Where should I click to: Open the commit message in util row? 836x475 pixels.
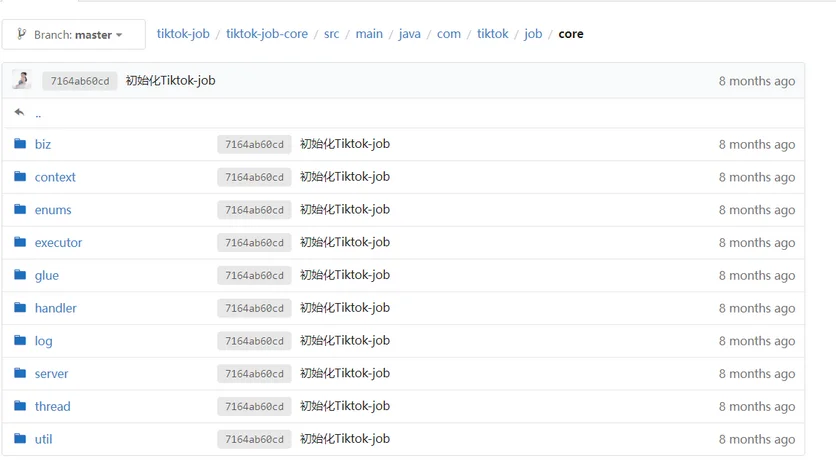(x=344, y=439)
